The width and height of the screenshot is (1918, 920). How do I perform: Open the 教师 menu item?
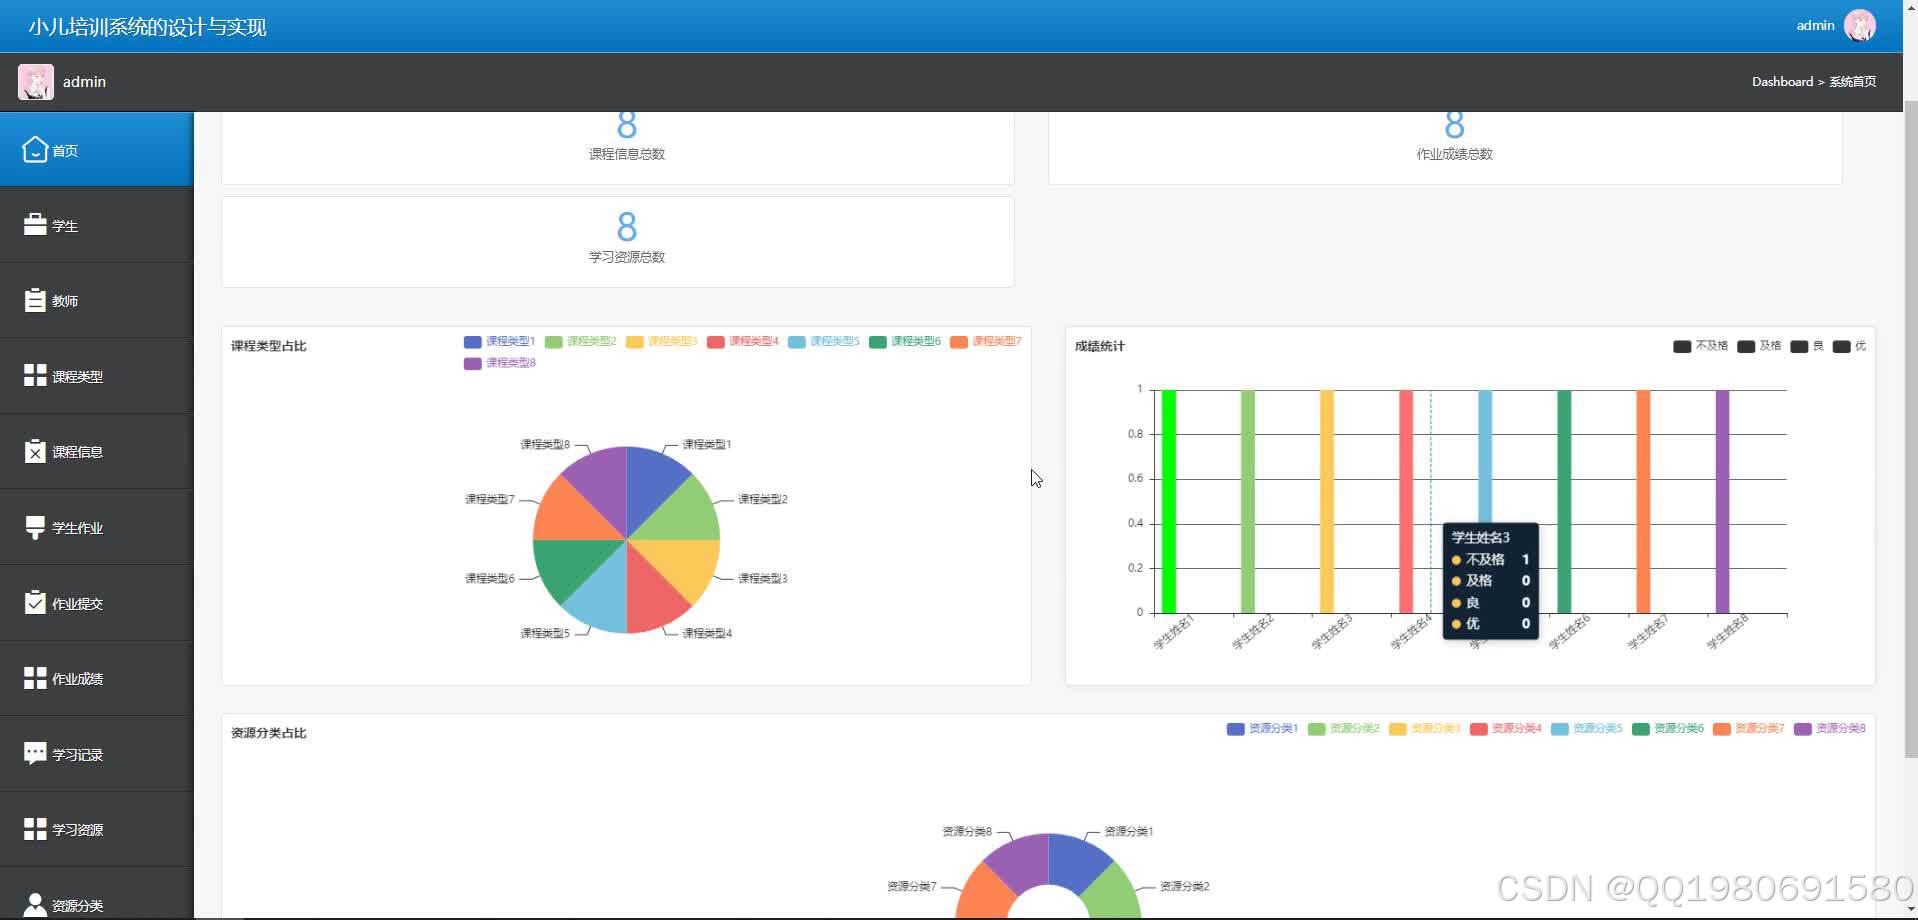96,301
